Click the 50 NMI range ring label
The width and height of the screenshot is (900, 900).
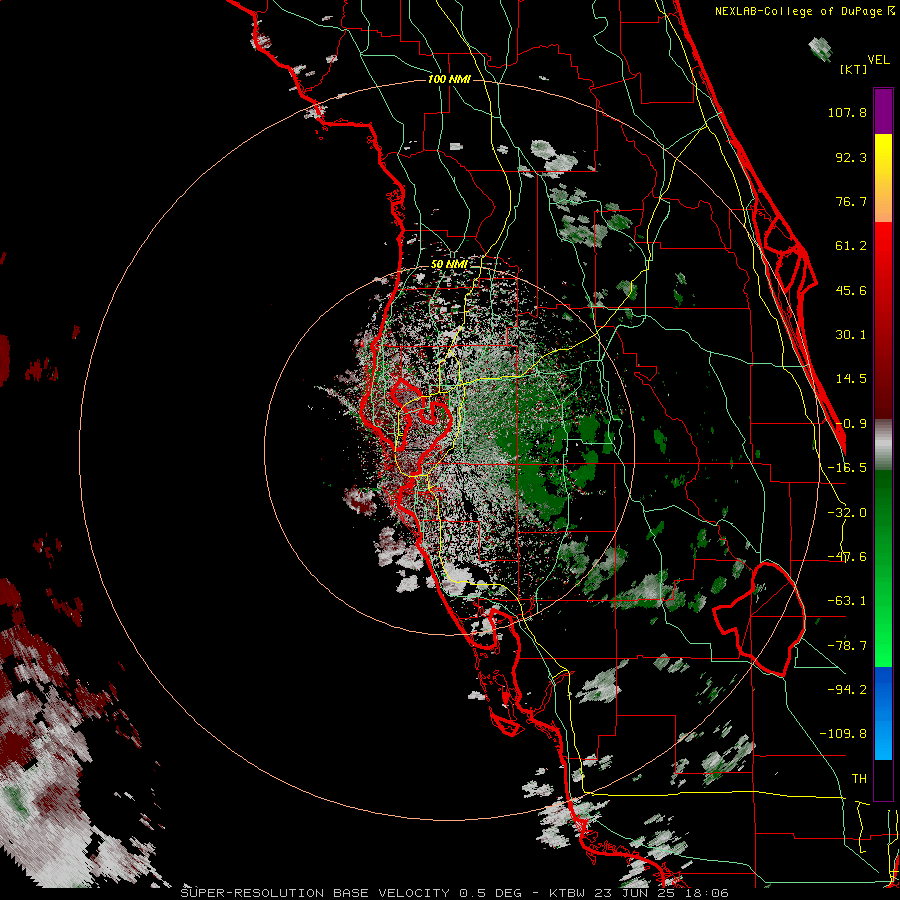click(449, 264)
